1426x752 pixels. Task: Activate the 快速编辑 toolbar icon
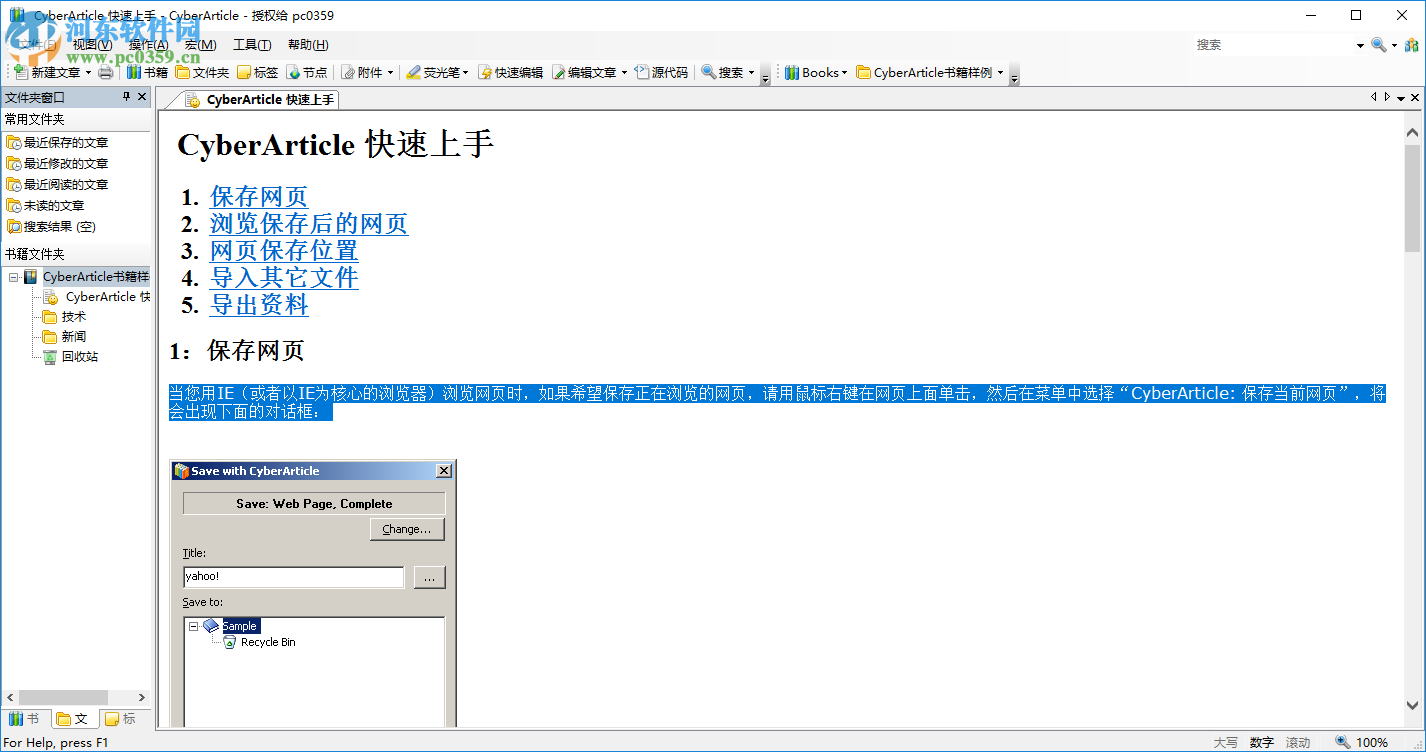(x=485, y=71)
